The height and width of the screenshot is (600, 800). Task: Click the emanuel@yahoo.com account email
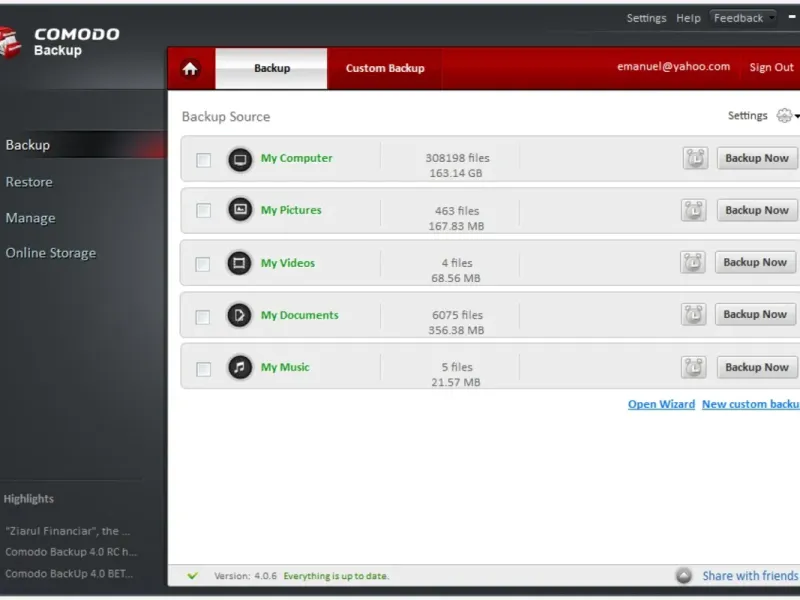(x=673, y=67)
